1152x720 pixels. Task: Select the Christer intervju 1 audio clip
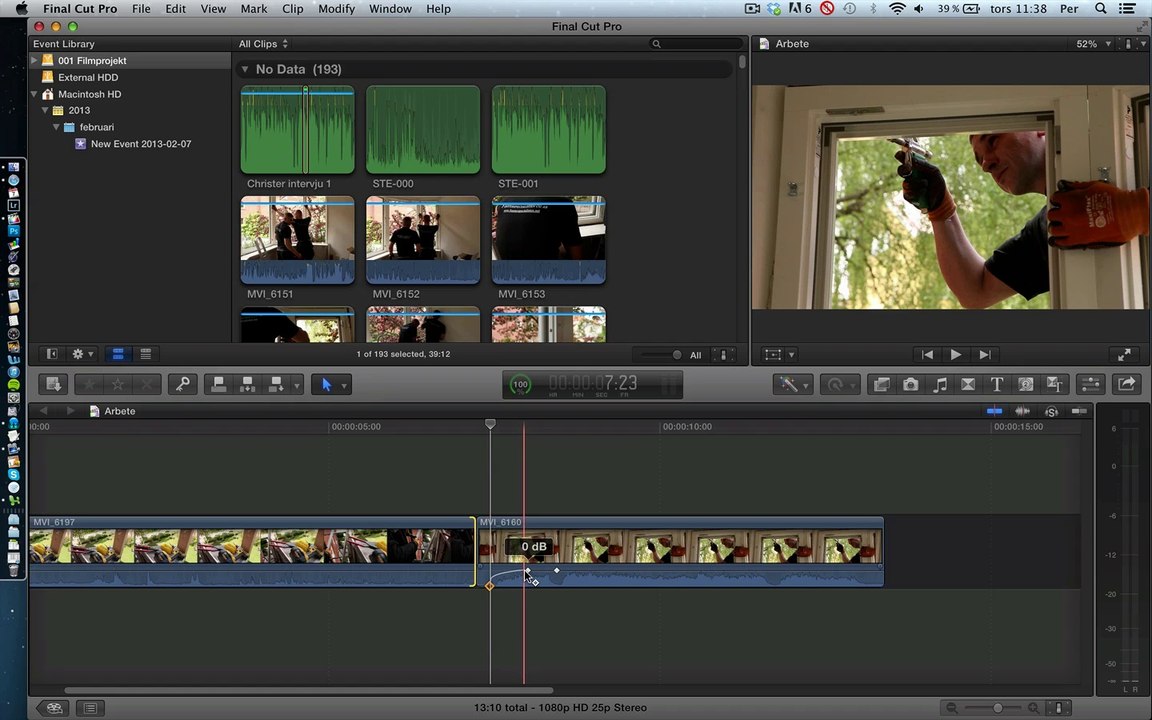[x=298, y=130]
